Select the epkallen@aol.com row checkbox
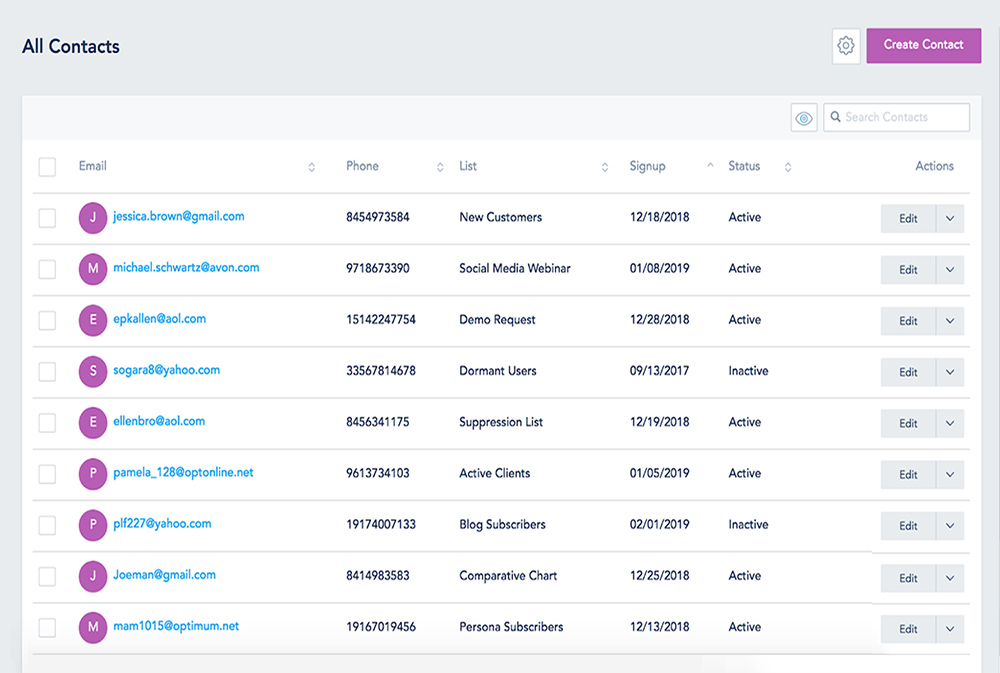The width and height of the screenshot is (1000, 673). 47,320
